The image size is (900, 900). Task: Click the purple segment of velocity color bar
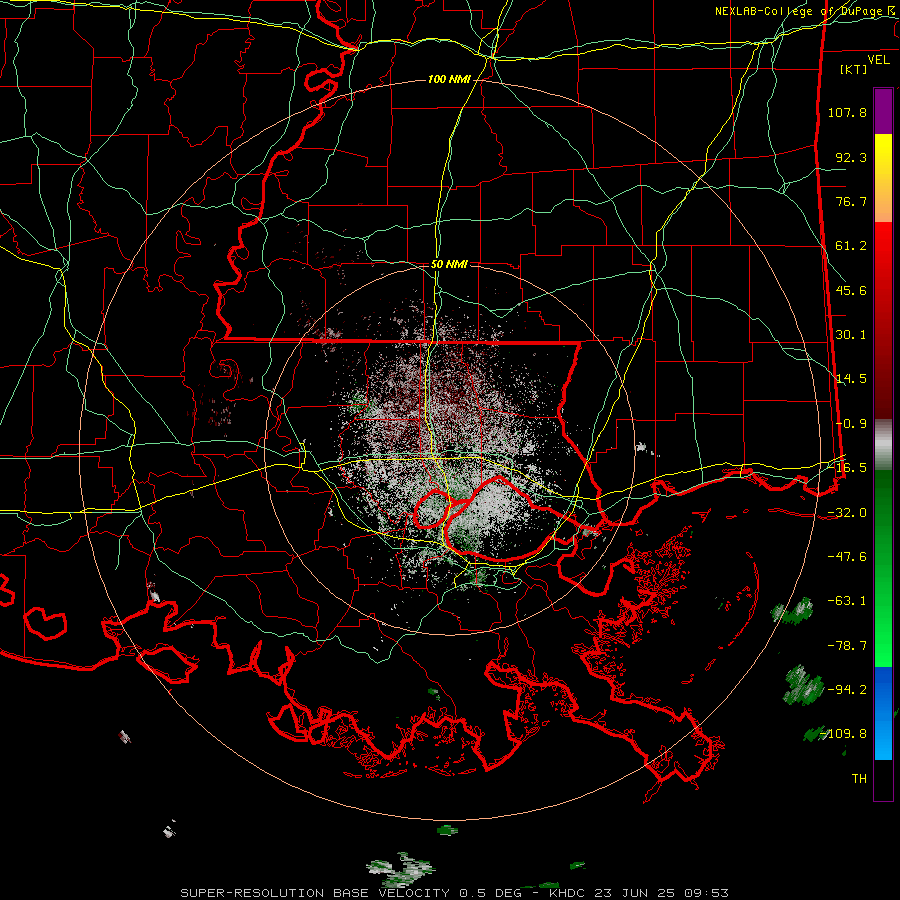[883, 111]
